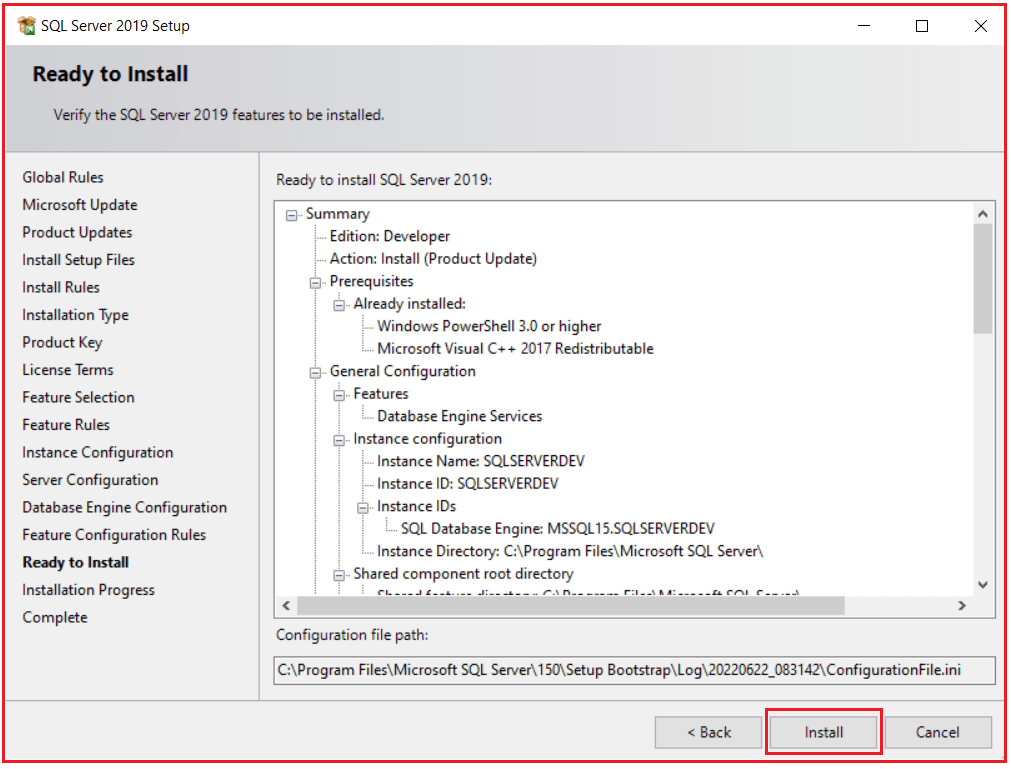Collapse the Instance IDs node
The height and width of the screenshot is (769, 1011).
(x=363, y=508)
